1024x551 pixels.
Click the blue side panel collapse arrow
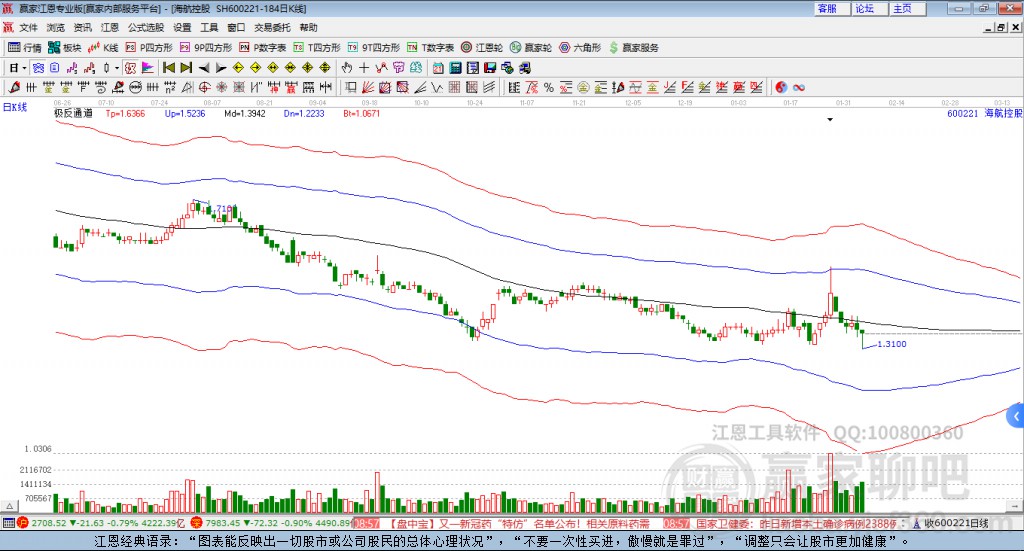pos(1016,416)
